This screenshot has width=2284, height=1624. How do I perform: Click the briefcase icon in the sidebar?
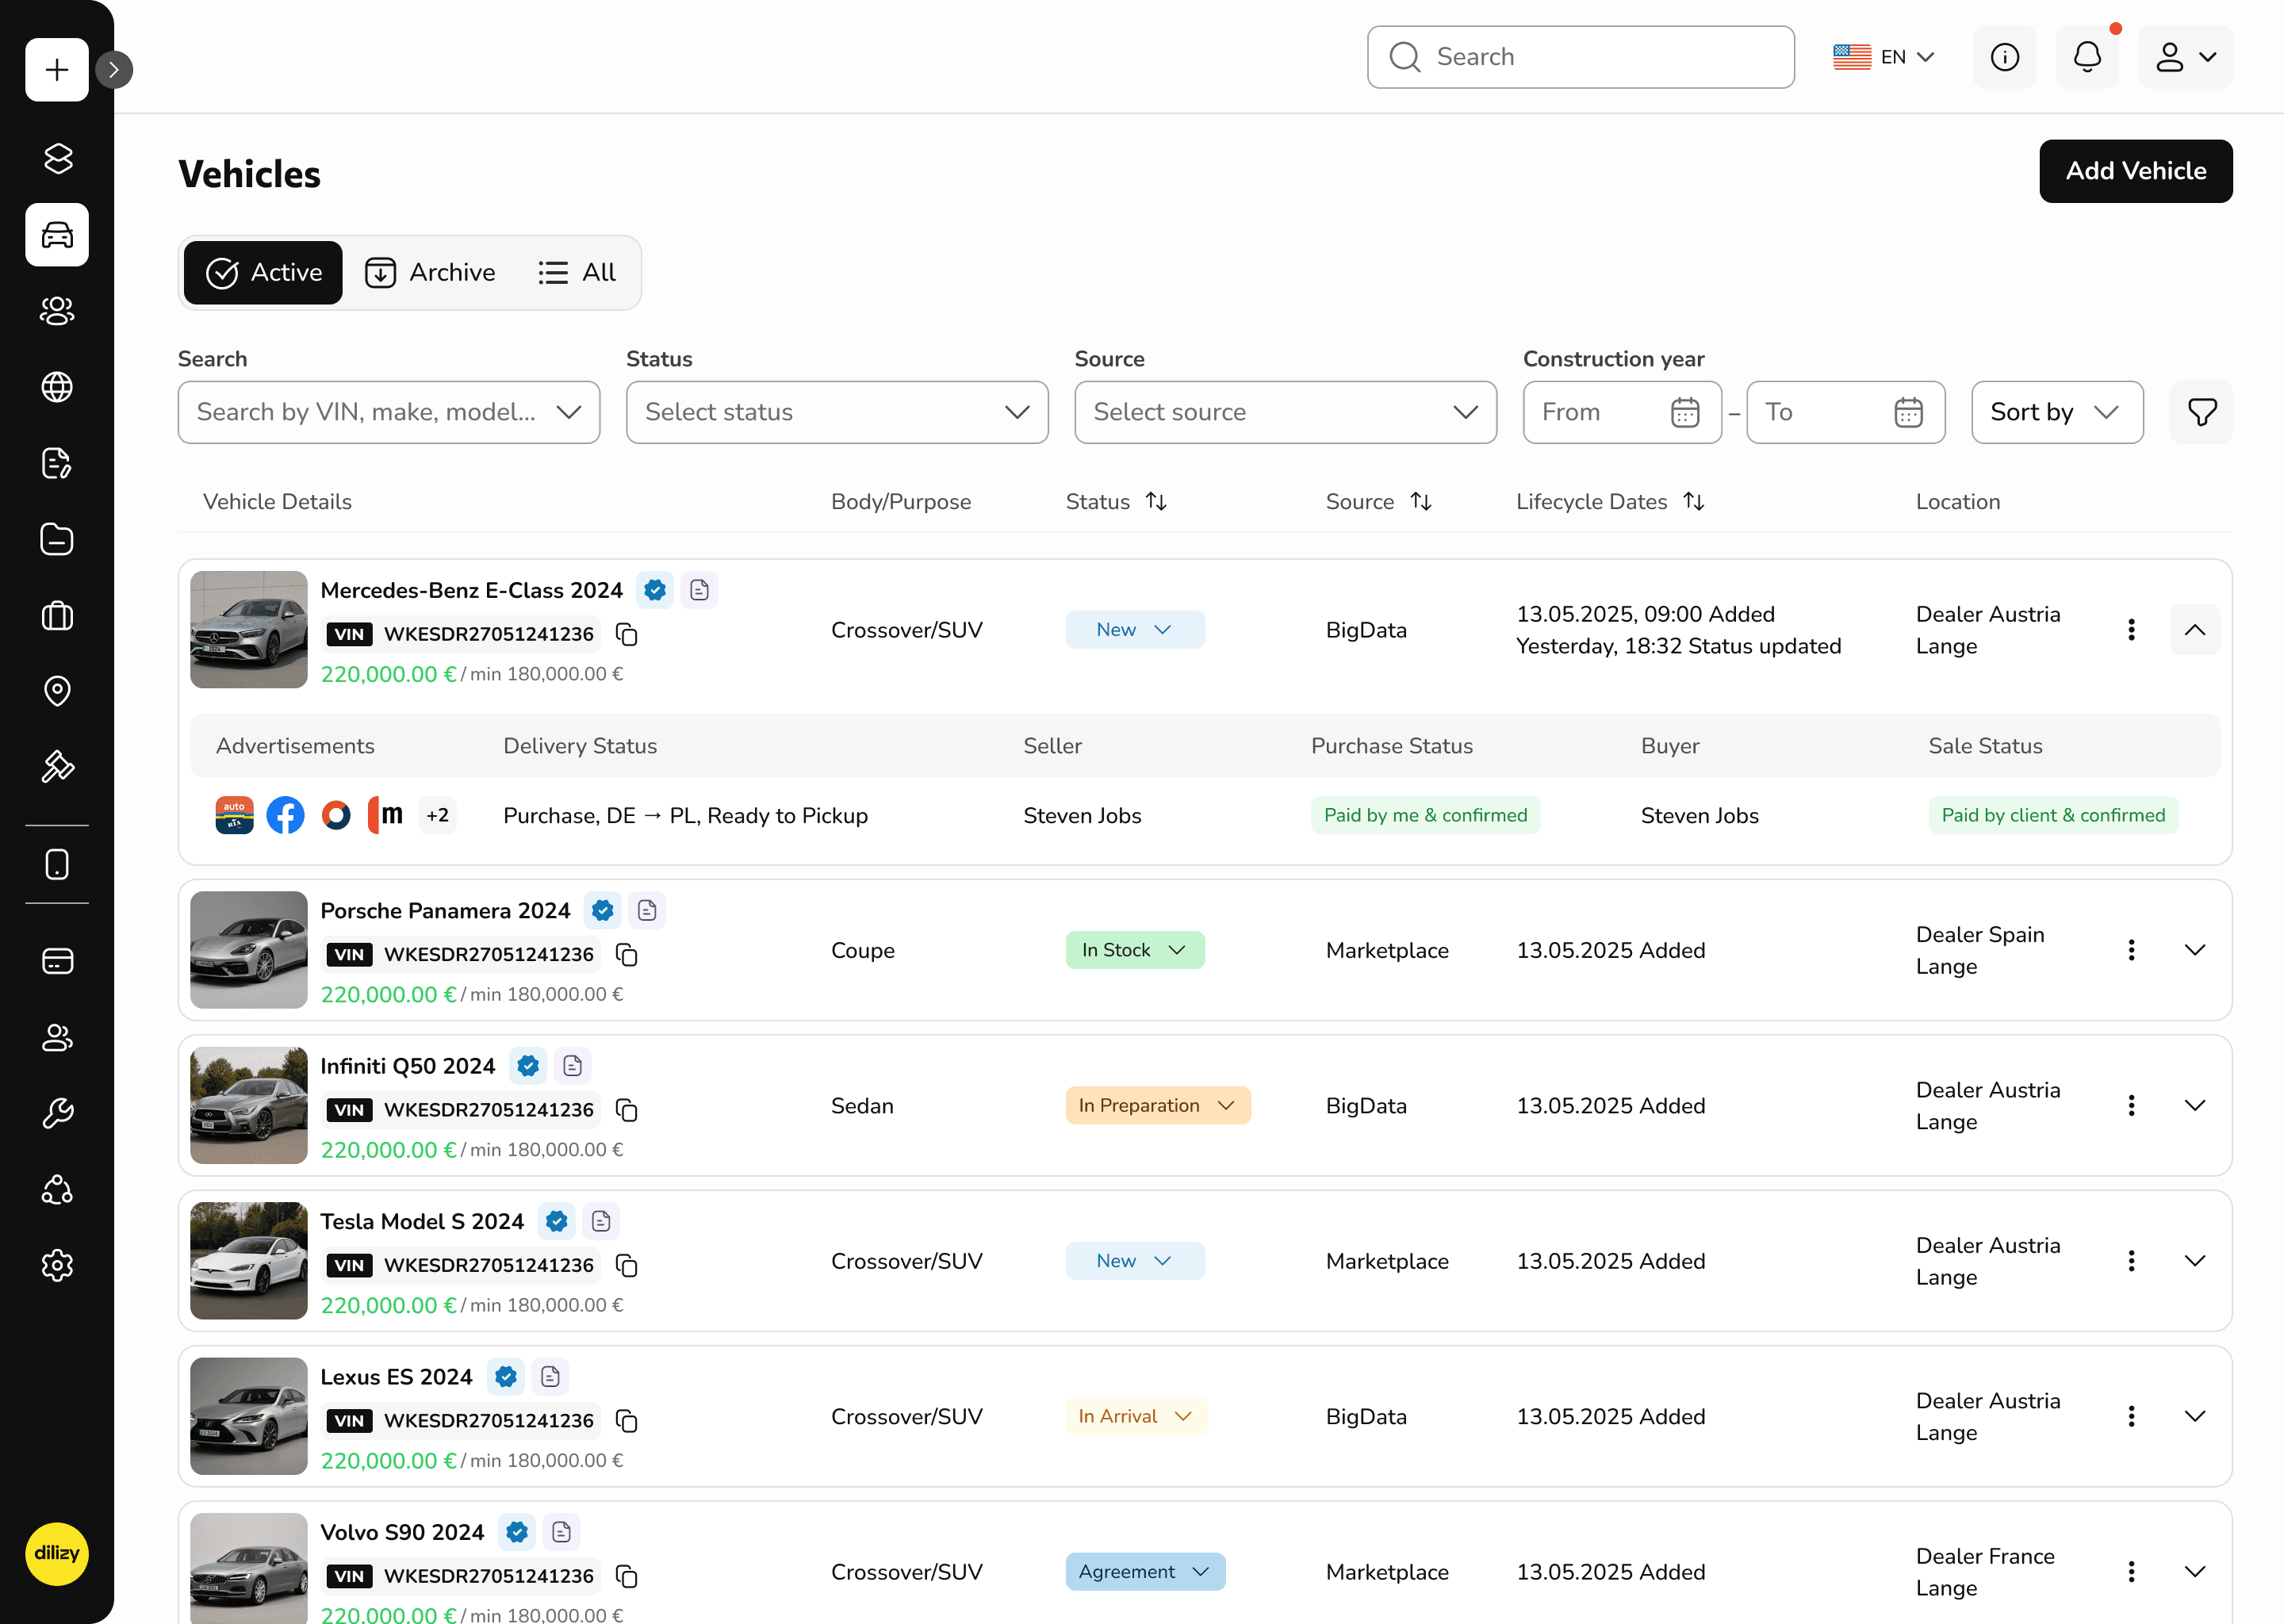pos(57,615)
